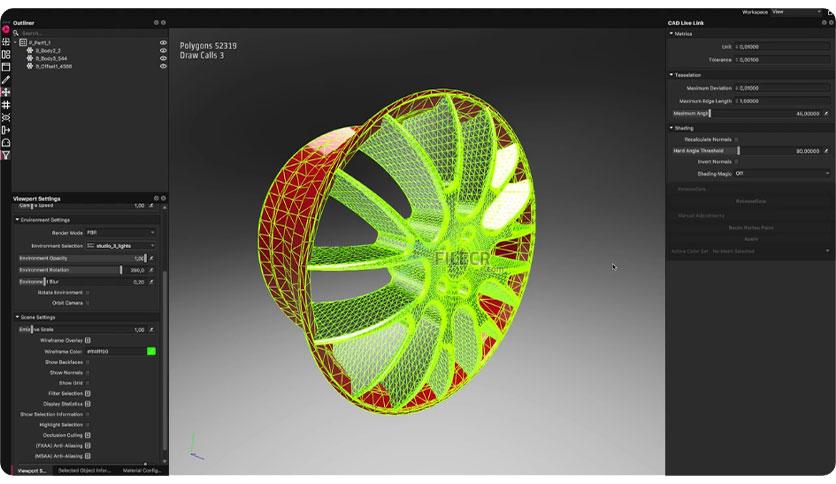Activate the move transform tool icon

tap(6, 92)
